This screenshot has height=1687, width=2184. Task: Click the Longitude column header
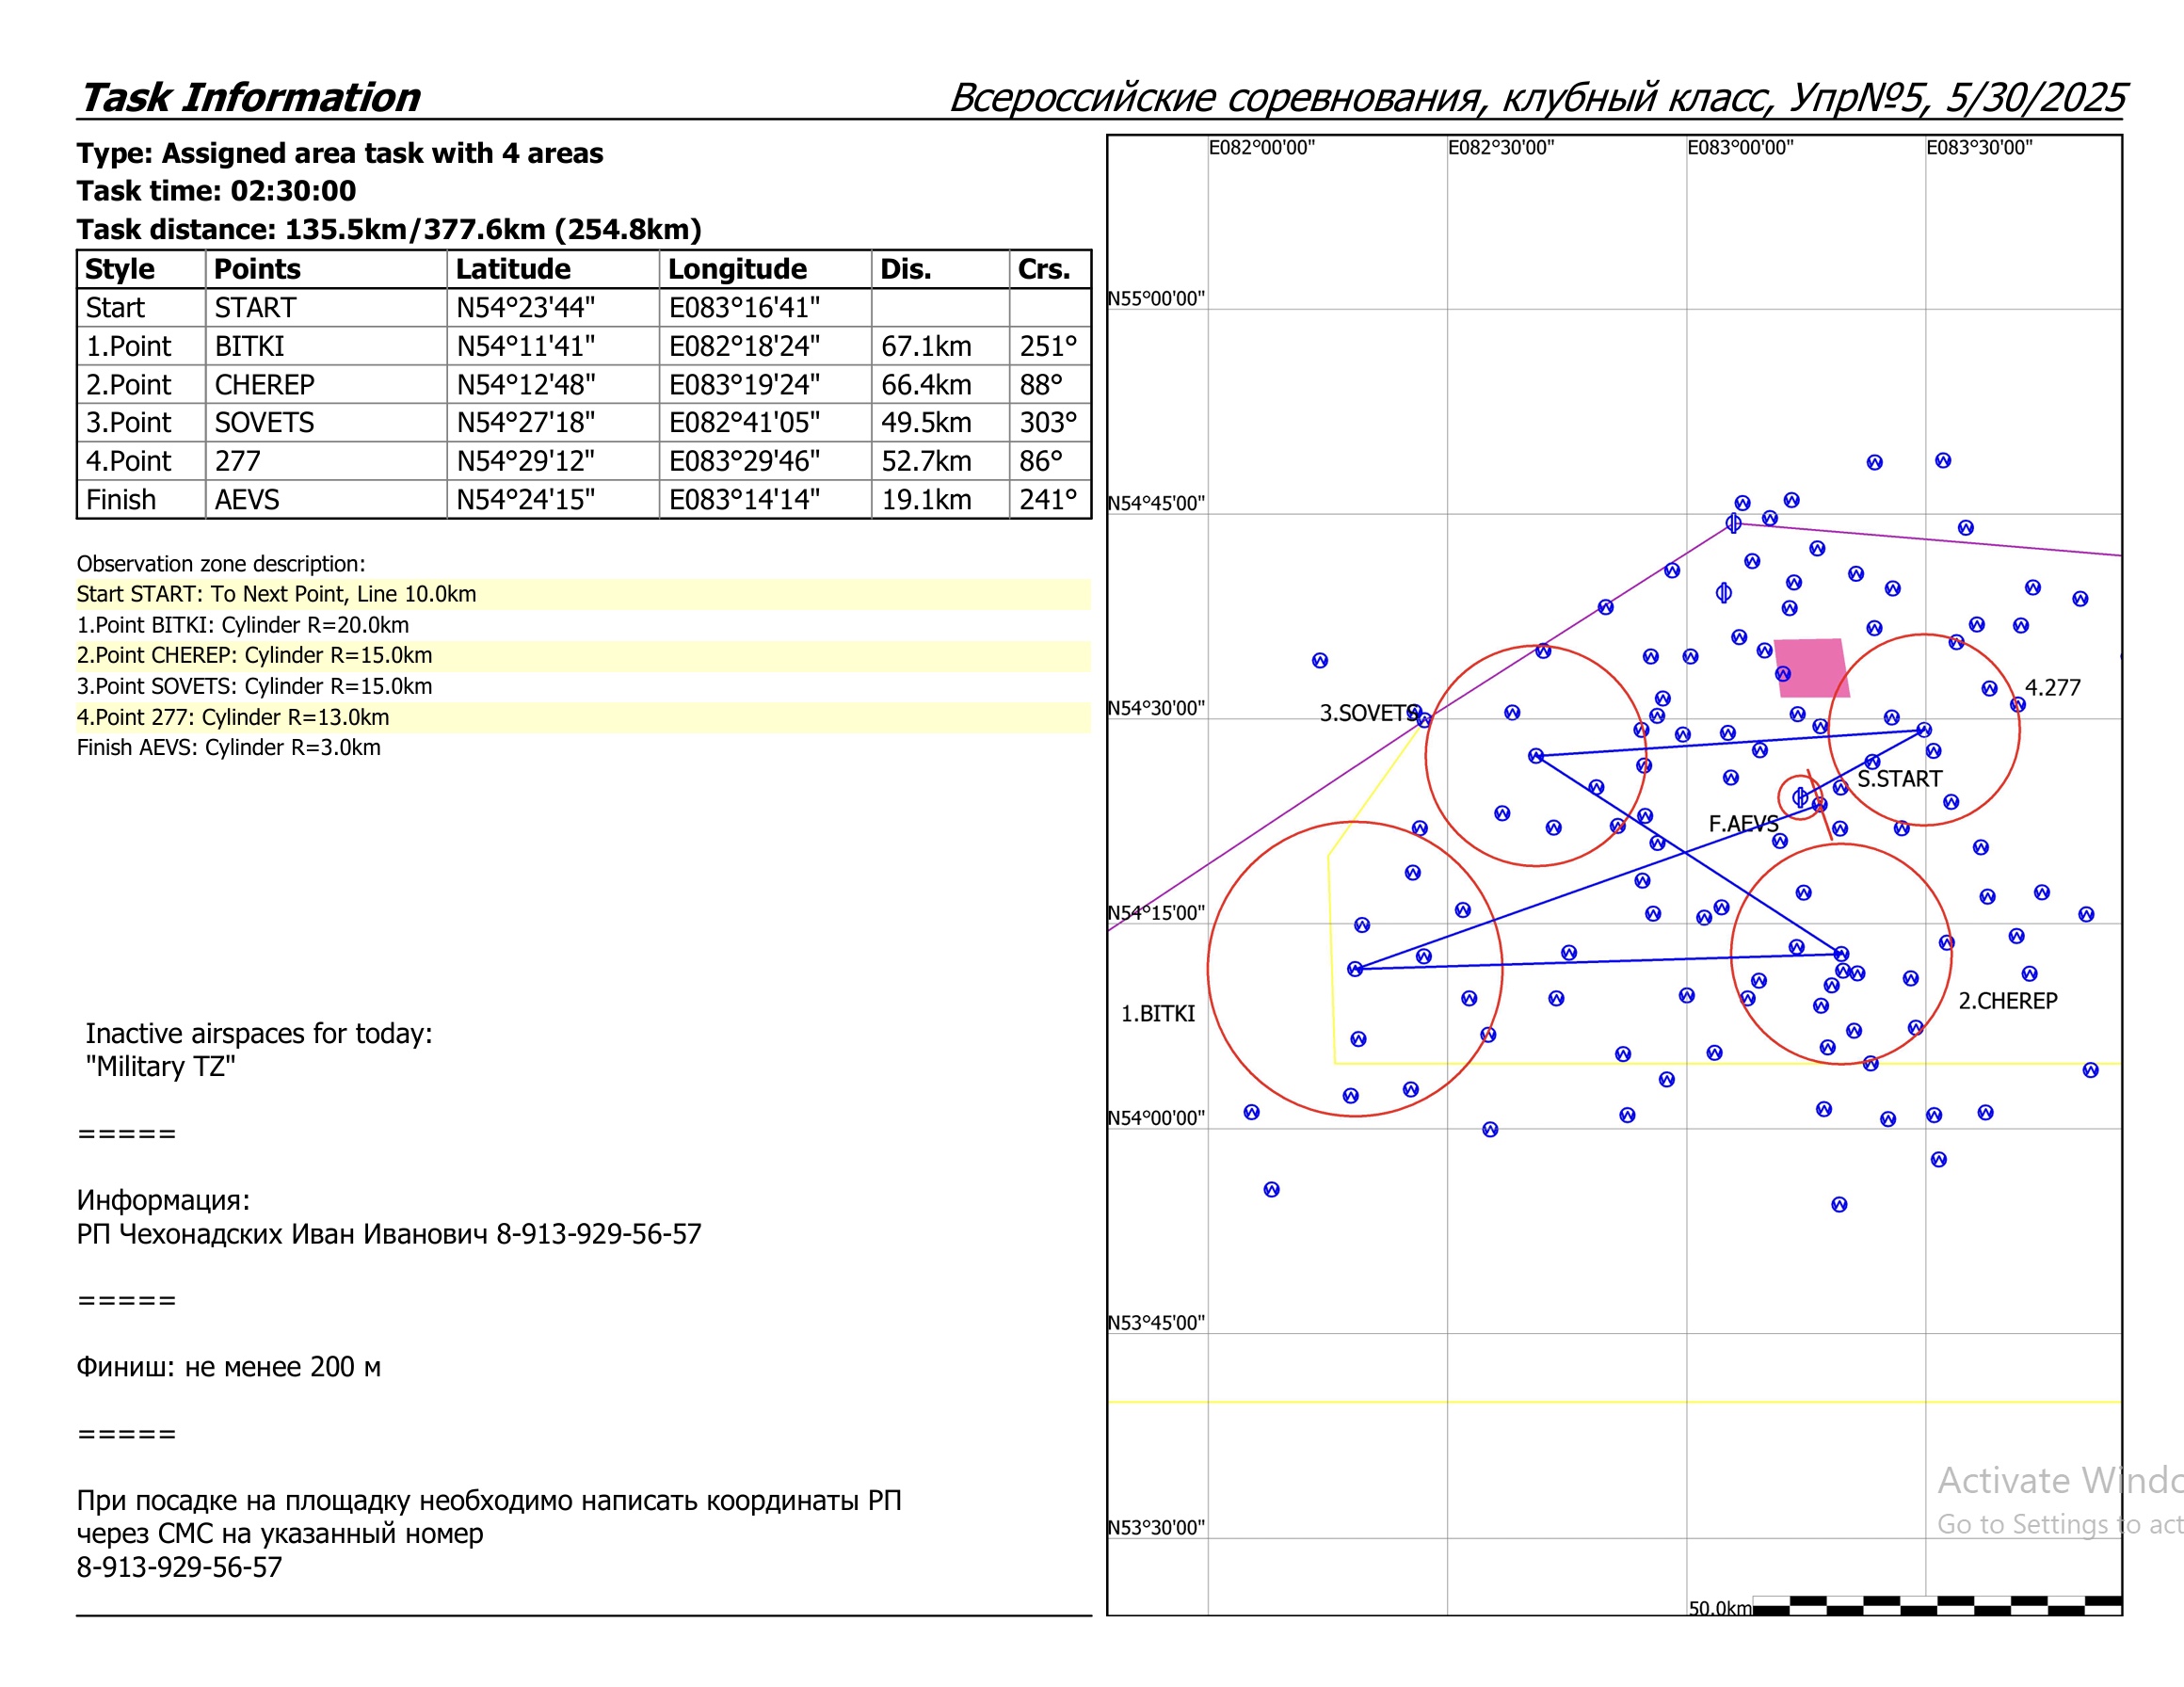(x=737, y=269)
